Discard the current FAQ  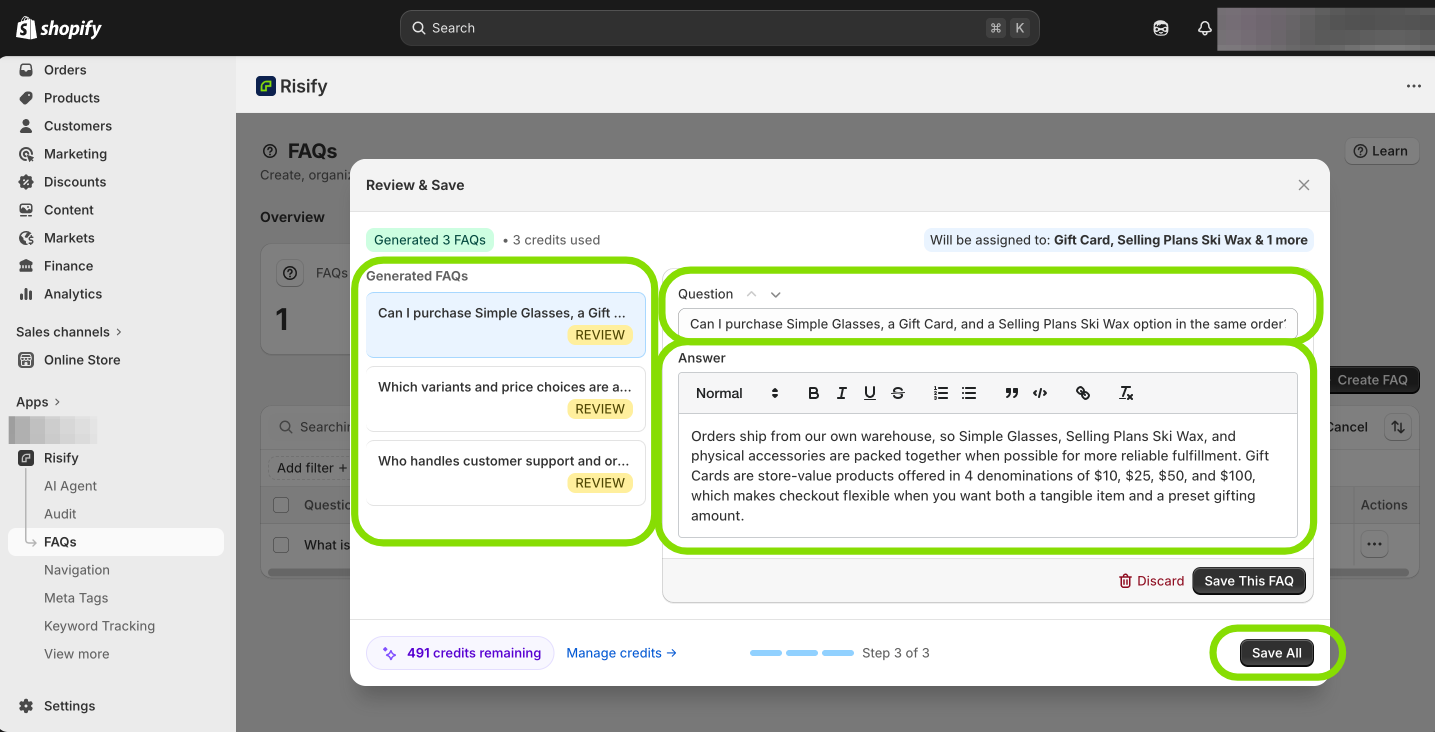click(1151, 581)
